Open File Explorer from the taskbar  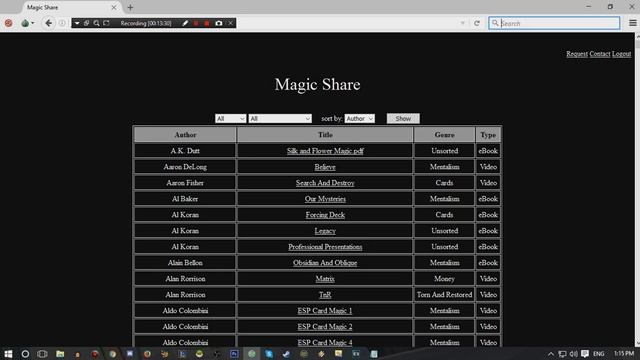coord(60,354)
